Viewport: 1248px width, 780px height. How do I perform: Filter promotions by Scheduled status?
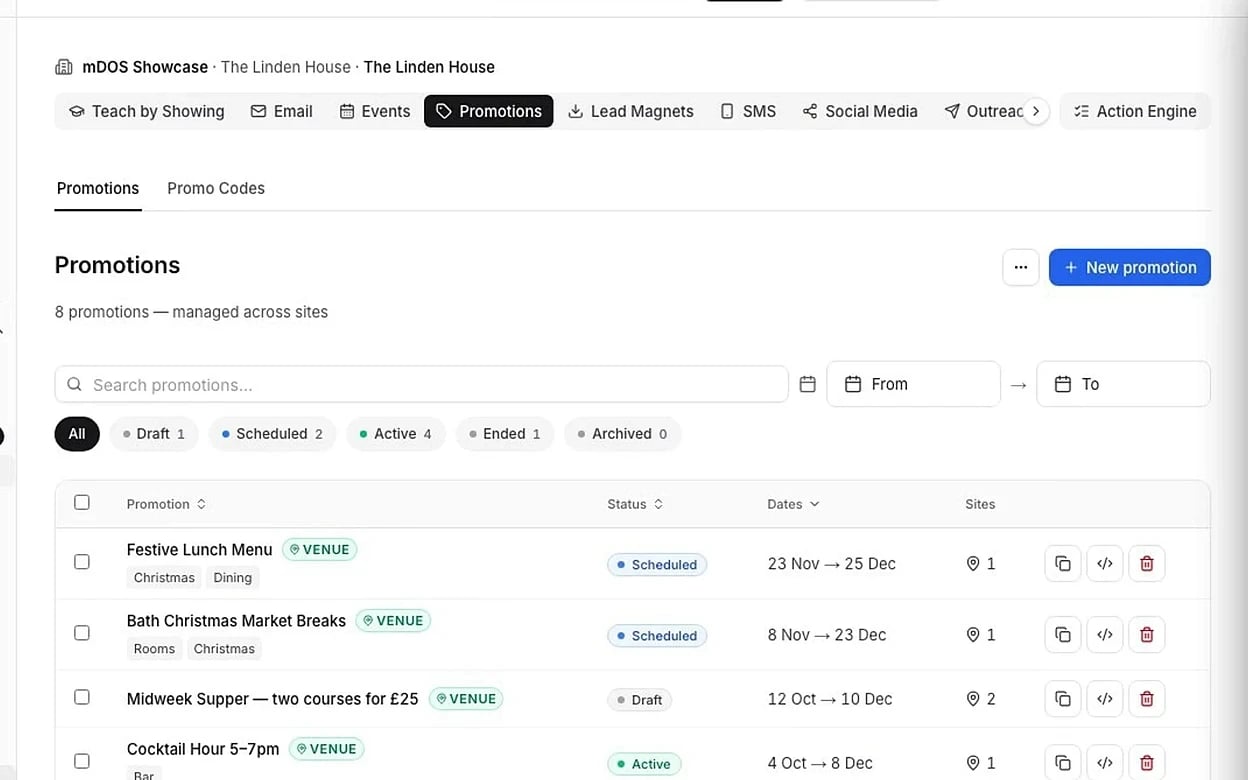coord(272,434)
